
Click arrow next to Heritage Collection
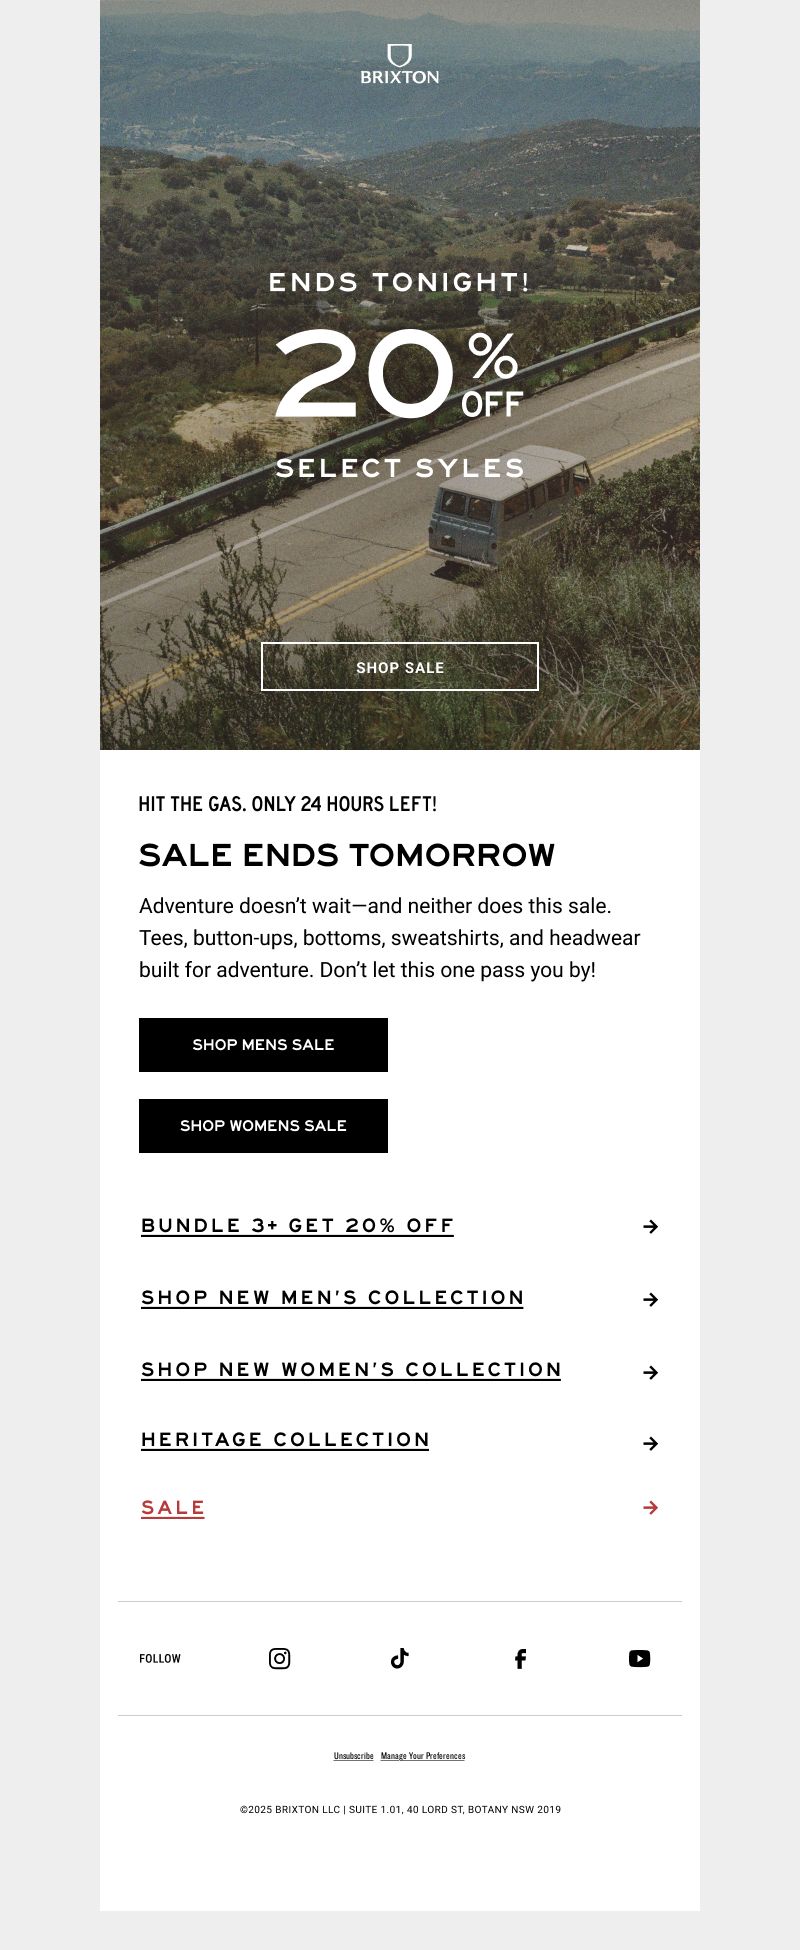651,1443
